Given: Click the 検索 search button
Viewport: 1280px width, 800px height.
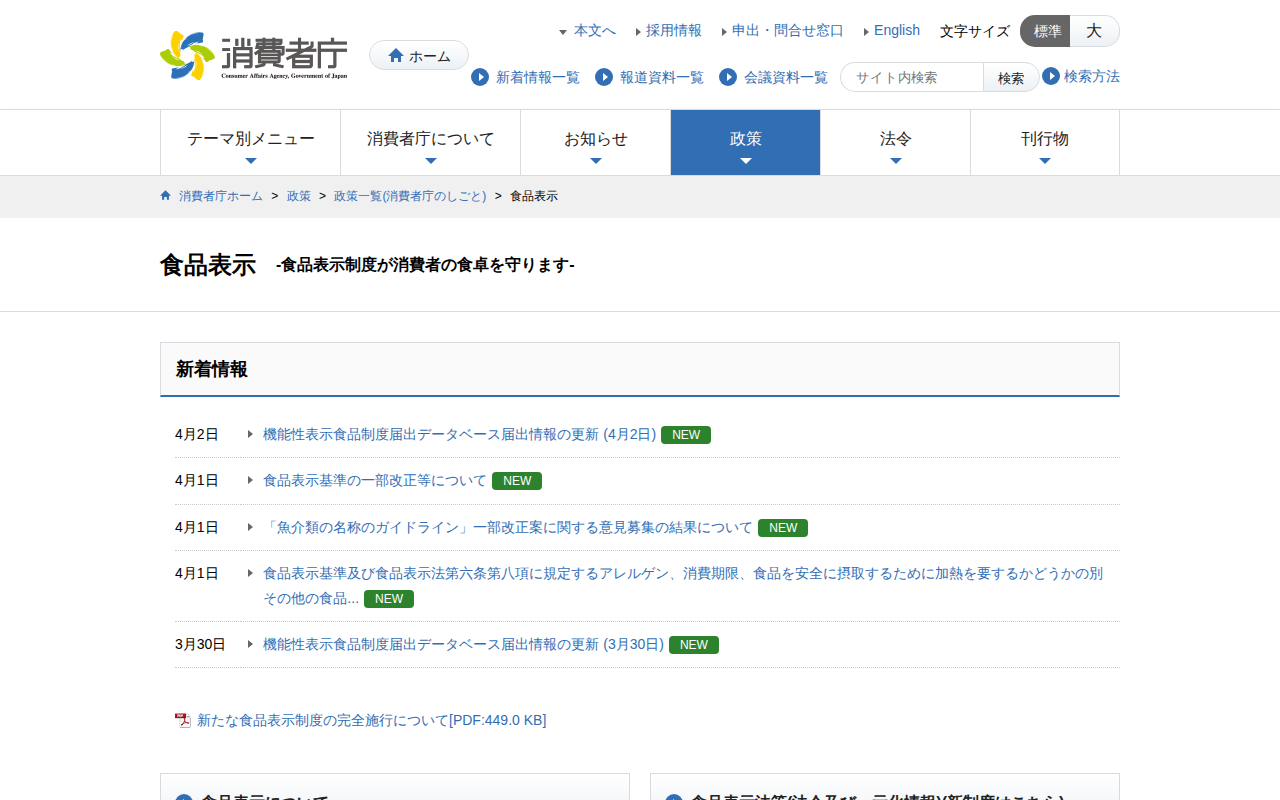Looking at the screenshot, I should (1011, 77).
